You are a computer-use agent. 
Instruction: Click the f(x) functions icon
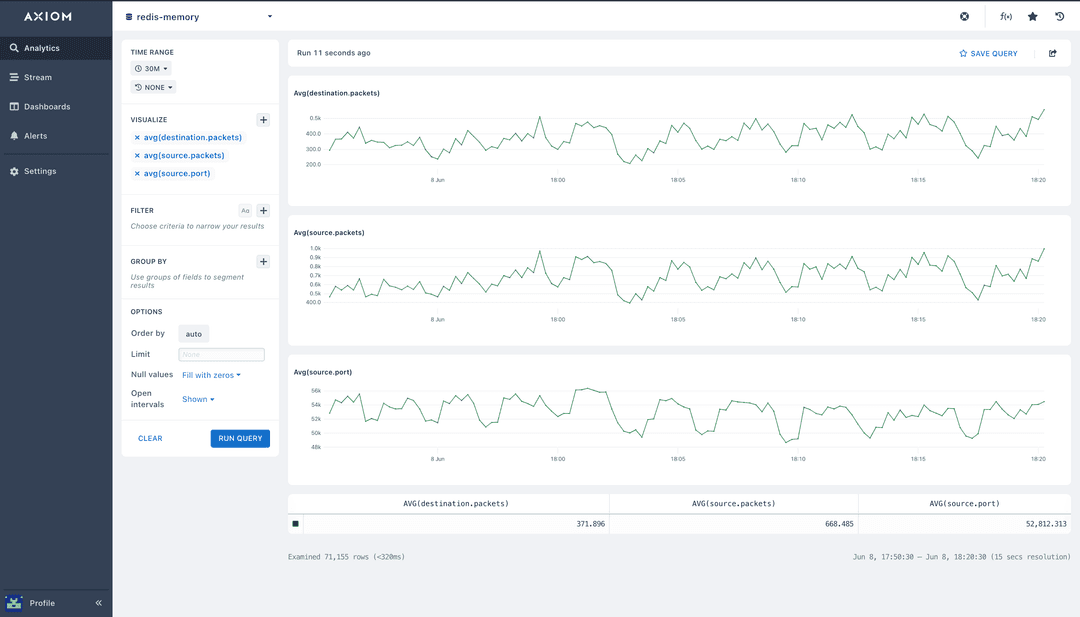(x=1005, y=16)
